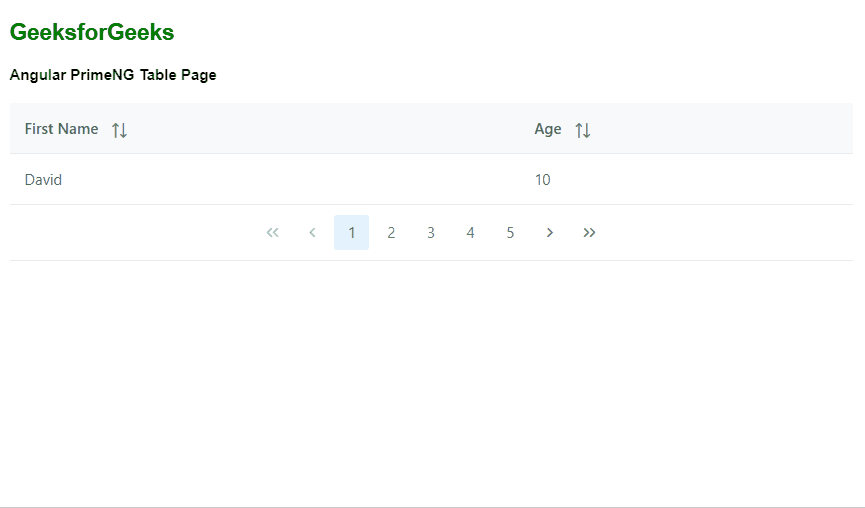Switch to page 3 in the paginator

tap(431, 233)
